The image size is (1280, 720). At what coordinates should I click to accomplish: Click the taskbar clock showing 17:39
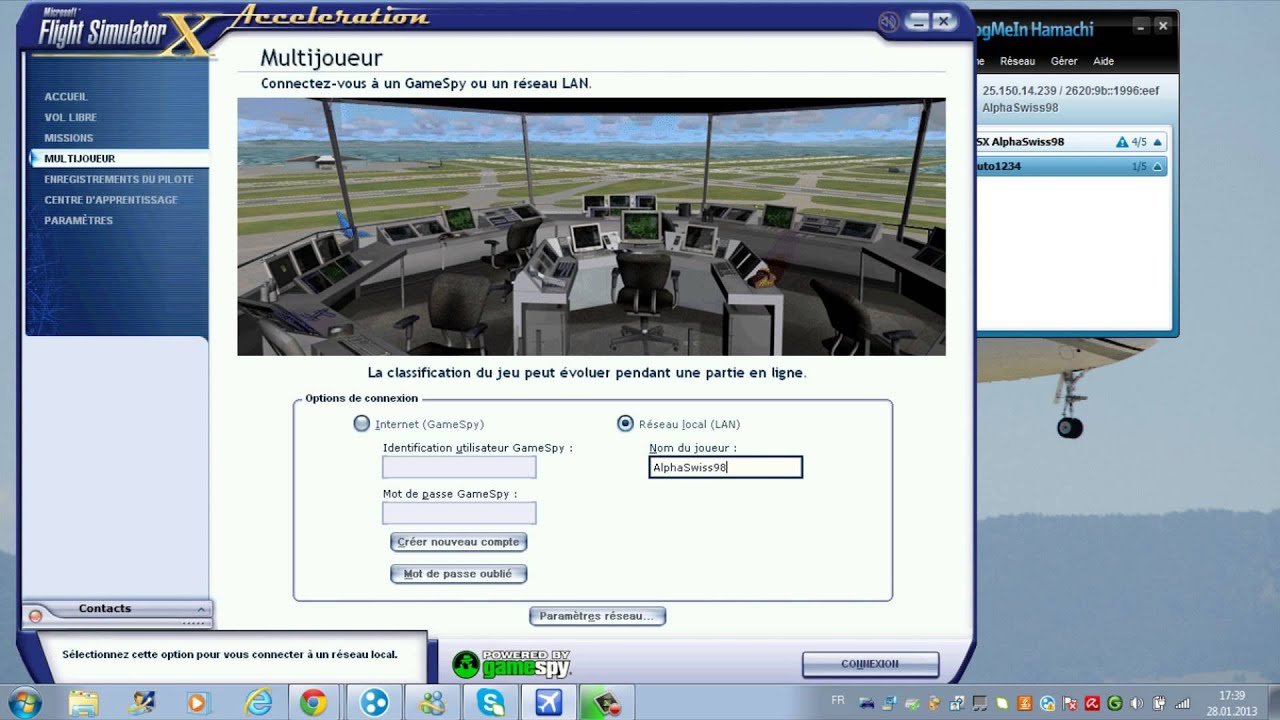pyautogui.click(x=1231, y=695)
